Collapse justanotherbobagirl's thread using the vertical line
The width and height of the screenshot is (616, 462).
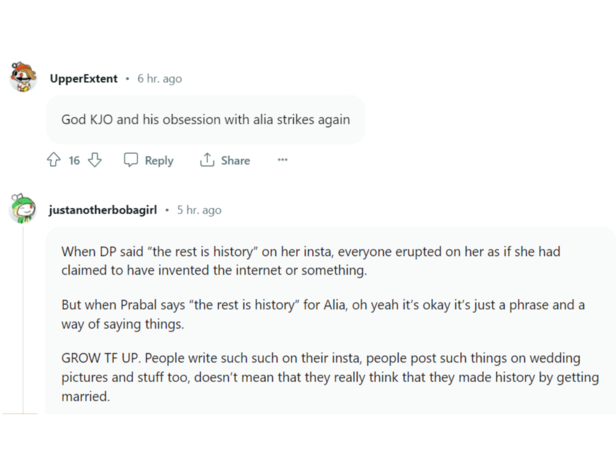(22, 320)
